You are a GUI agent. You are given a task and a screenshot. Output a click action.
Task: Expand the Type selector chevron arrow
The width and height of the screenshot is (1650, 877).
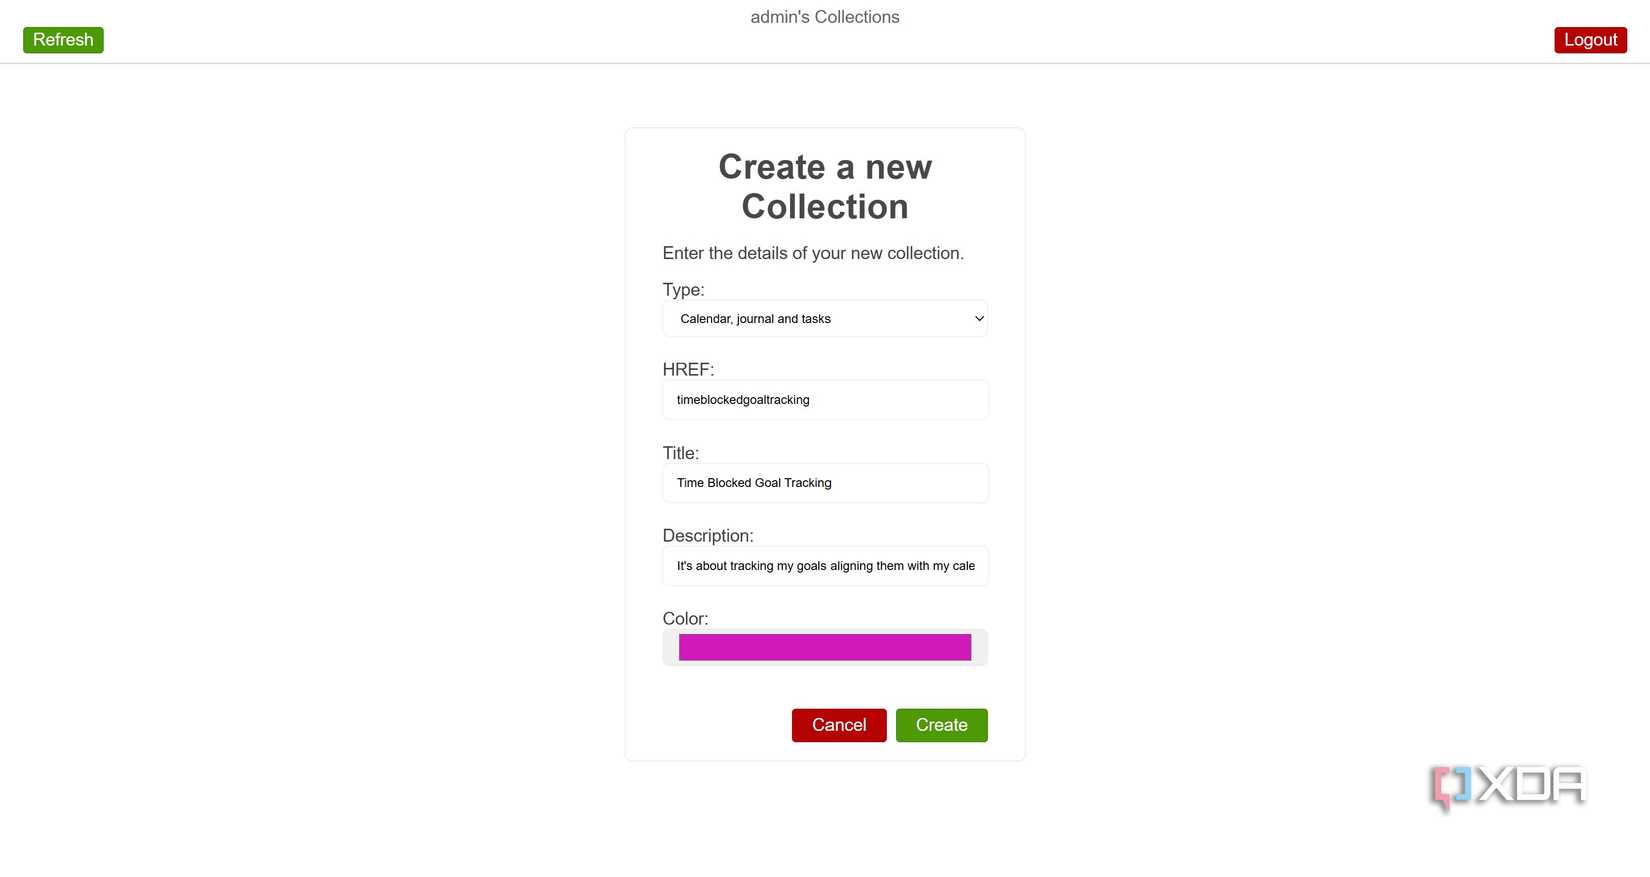point(979,319)
